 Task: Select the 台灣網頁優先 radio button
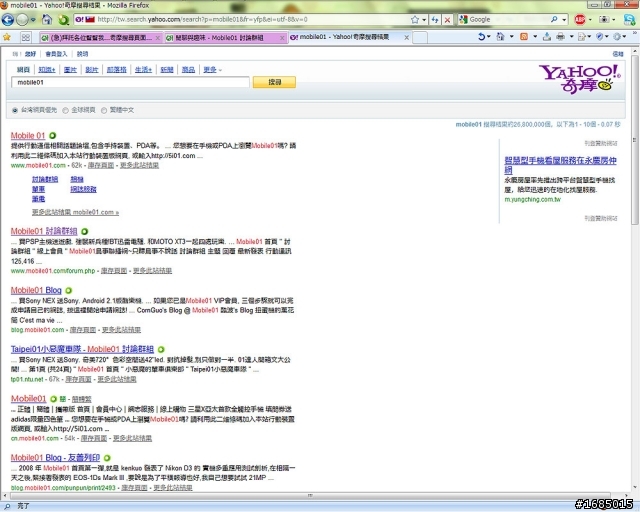click(x=15, y=110)
